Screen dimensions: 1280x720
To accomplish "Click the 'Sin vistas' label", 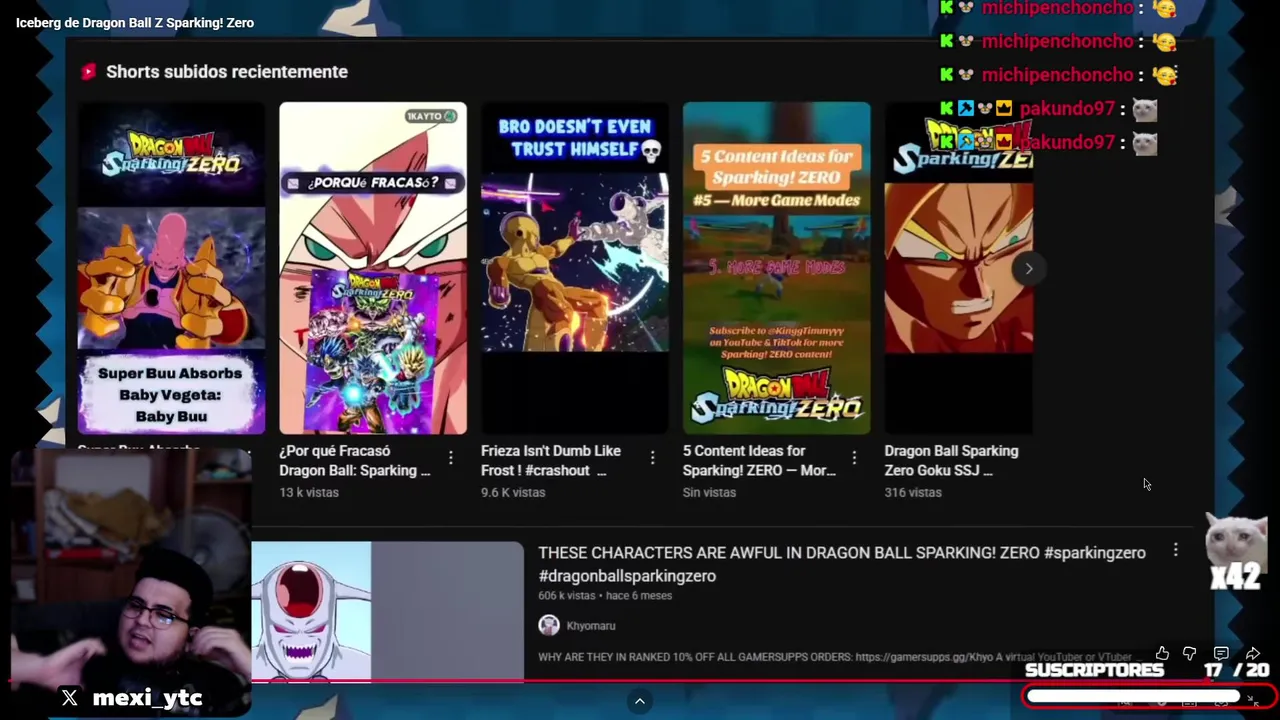I will (x=709, y=492).
